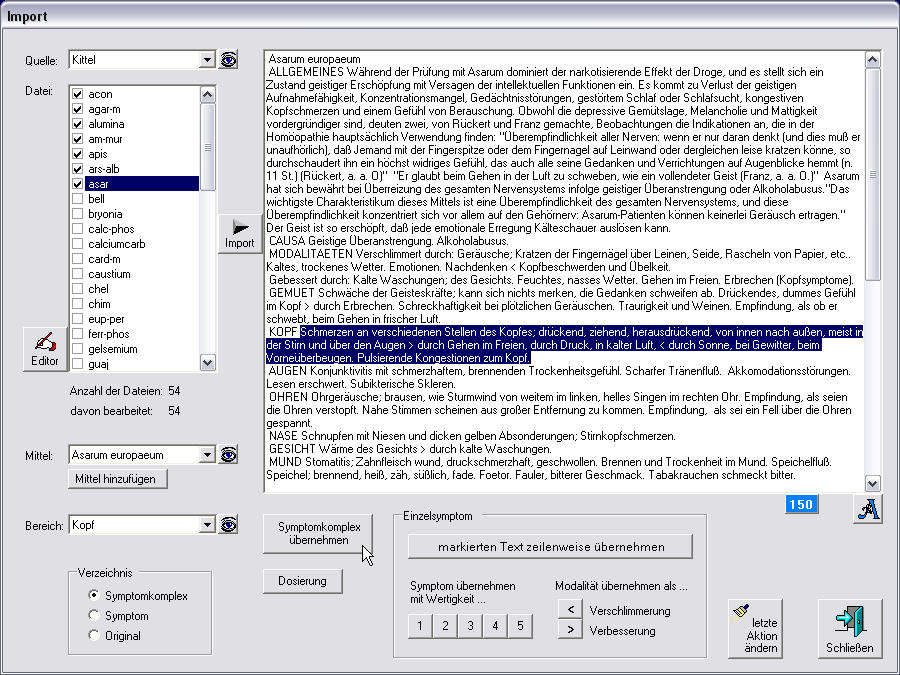Click the 'Mittel hinzufügen' button

coord(118,479)
